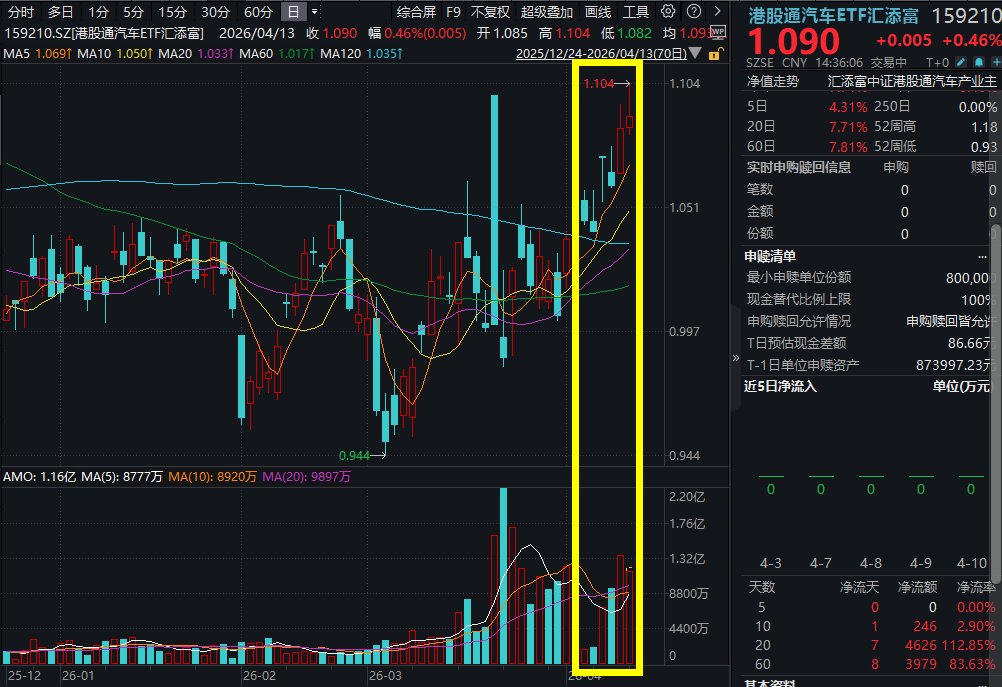
Task: Toggle the date range lock icon
Action: (716, 53)
